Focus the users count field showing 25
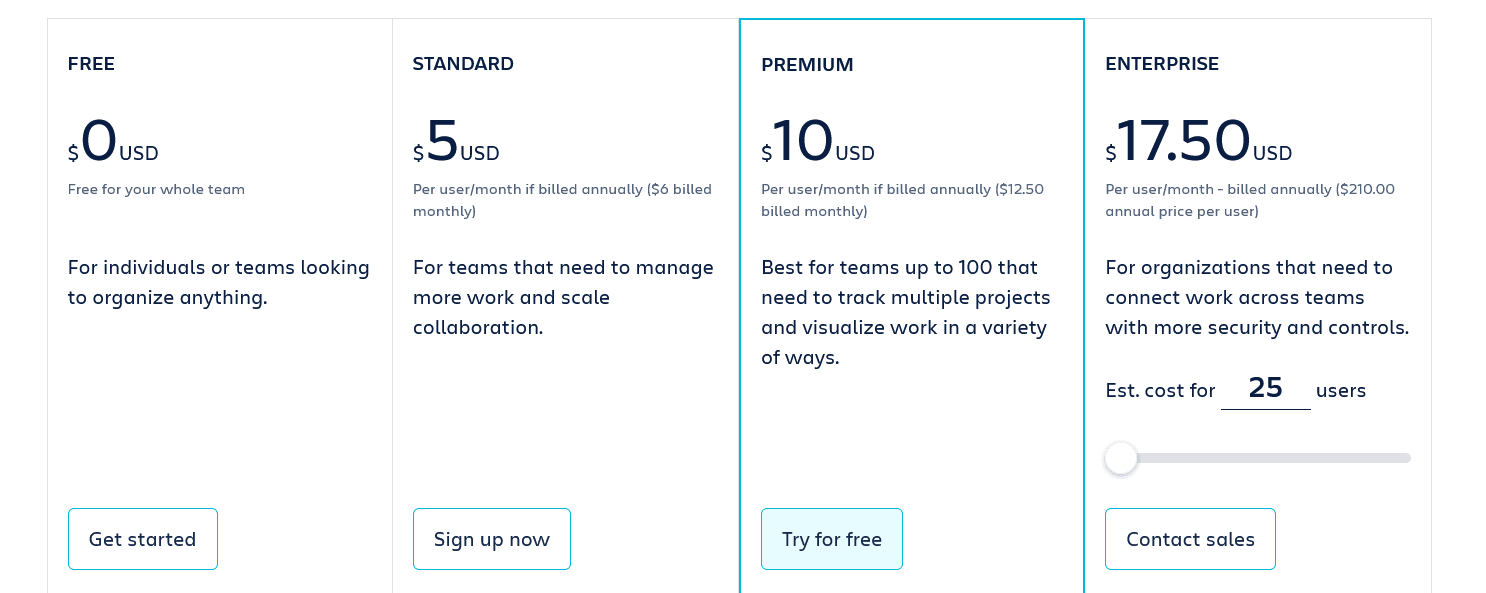 point(1265,388)
